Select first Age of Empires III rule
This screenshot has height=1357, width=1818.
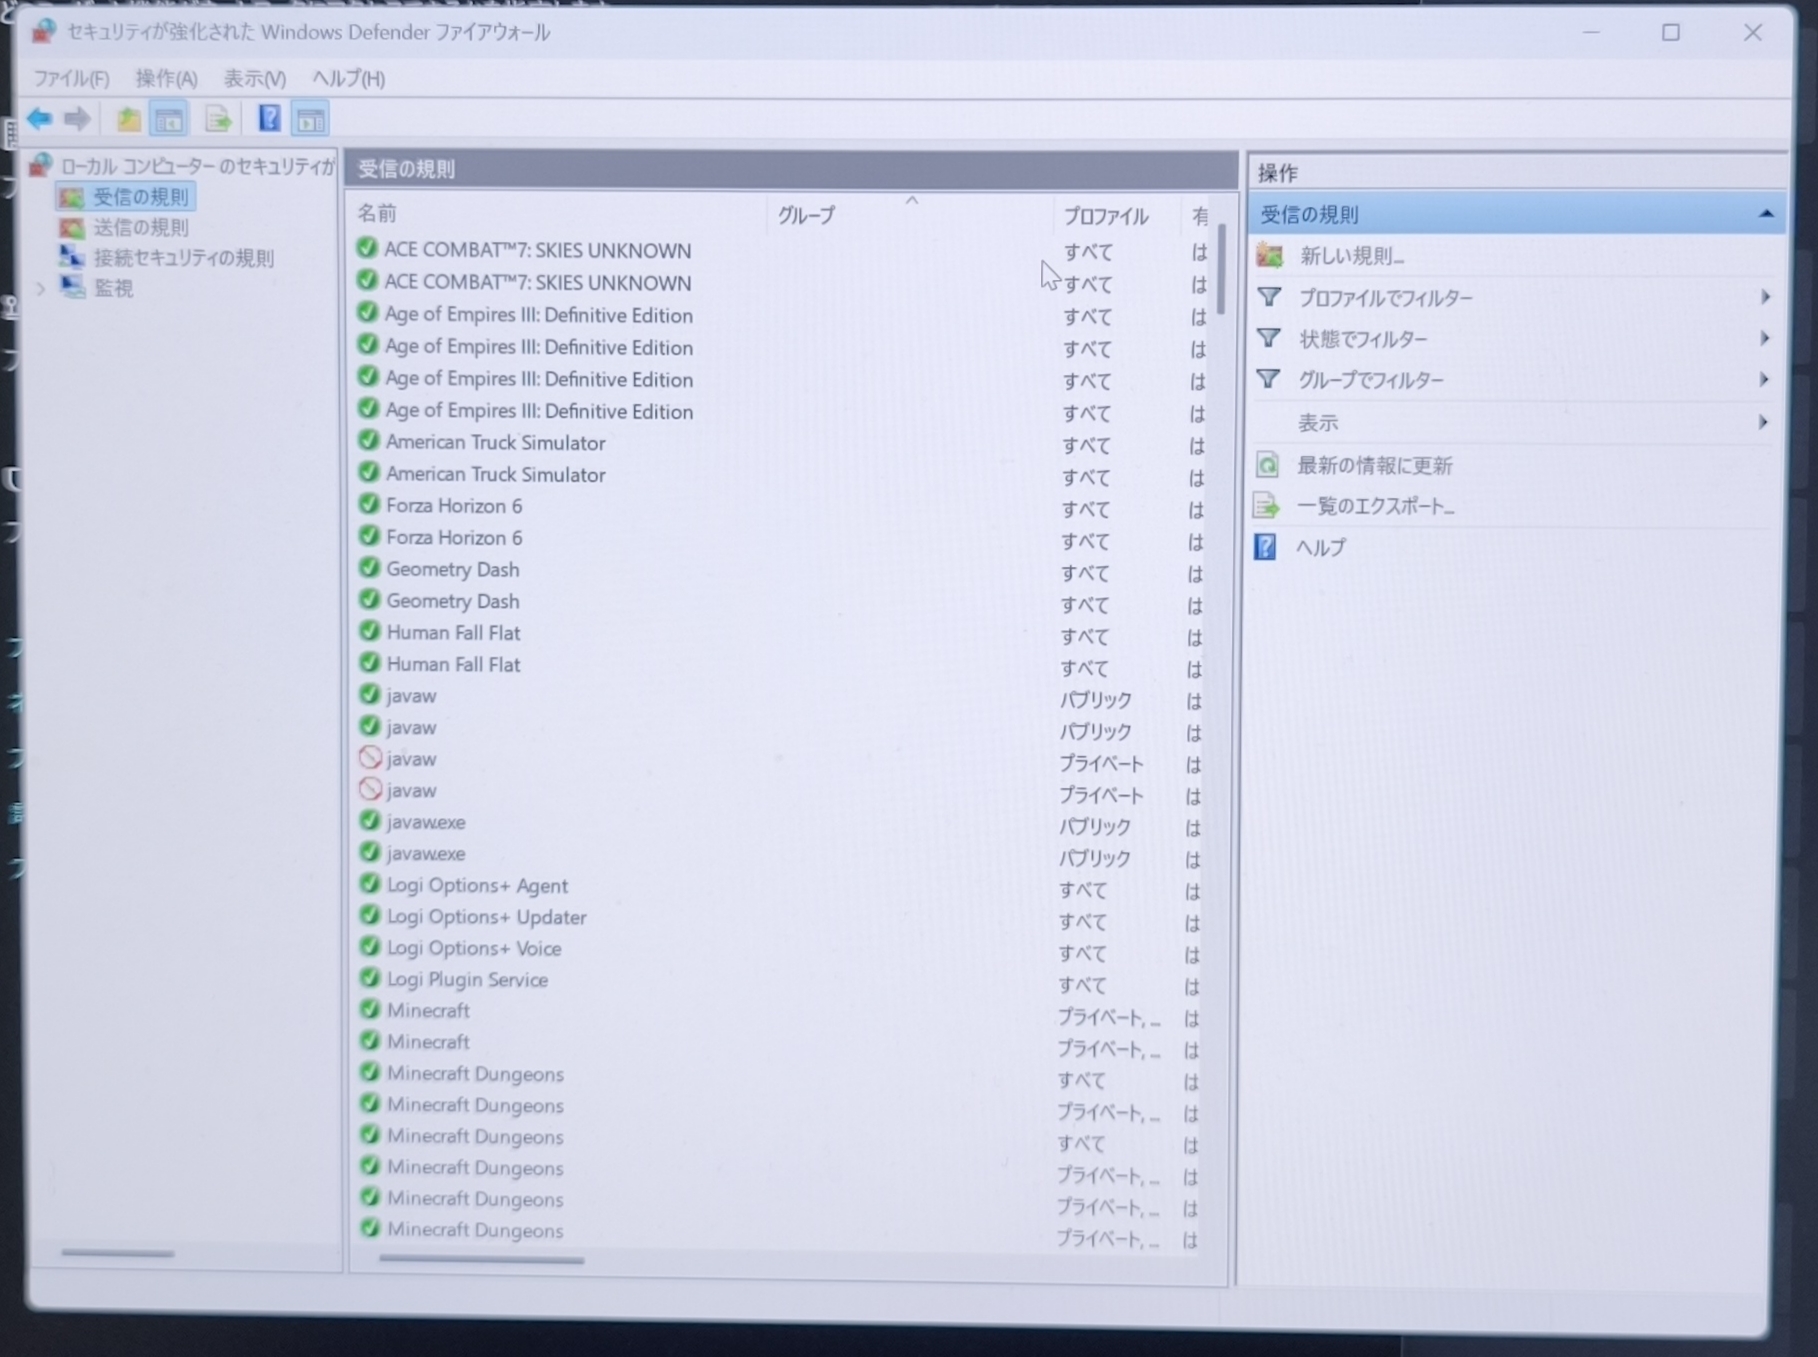coord(539,315)
